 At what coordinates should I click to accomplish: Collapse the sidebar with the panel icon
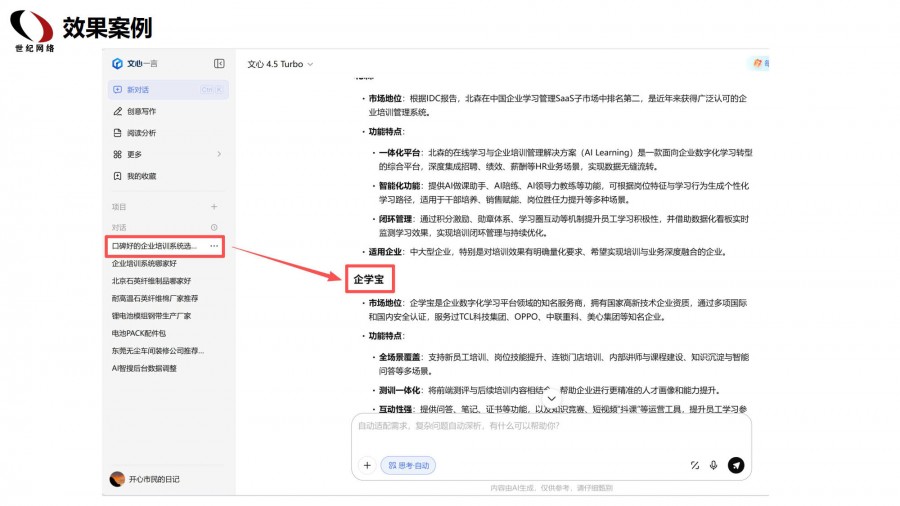tap(219, 64)
